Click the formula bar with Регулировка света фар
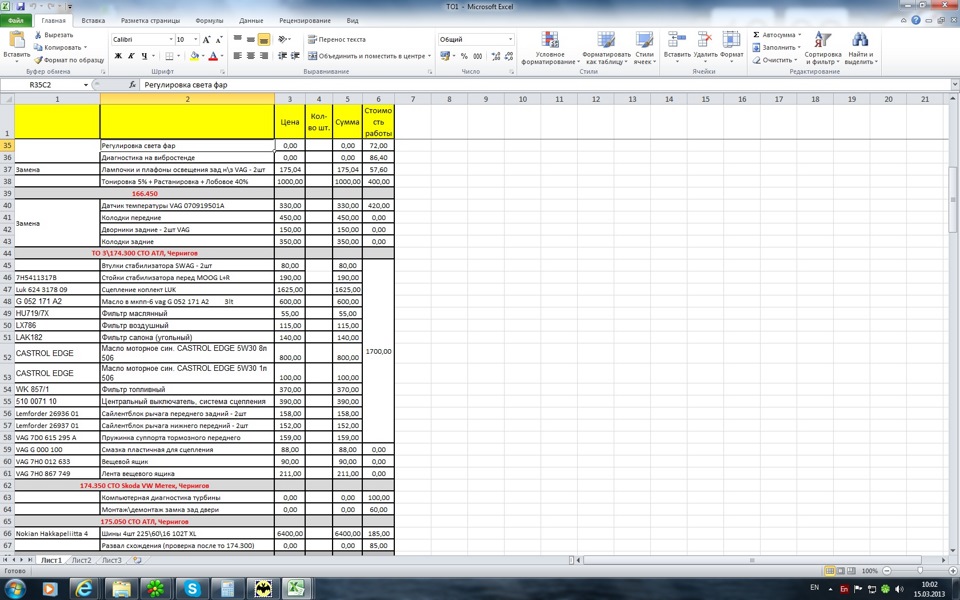 [545, 84]
